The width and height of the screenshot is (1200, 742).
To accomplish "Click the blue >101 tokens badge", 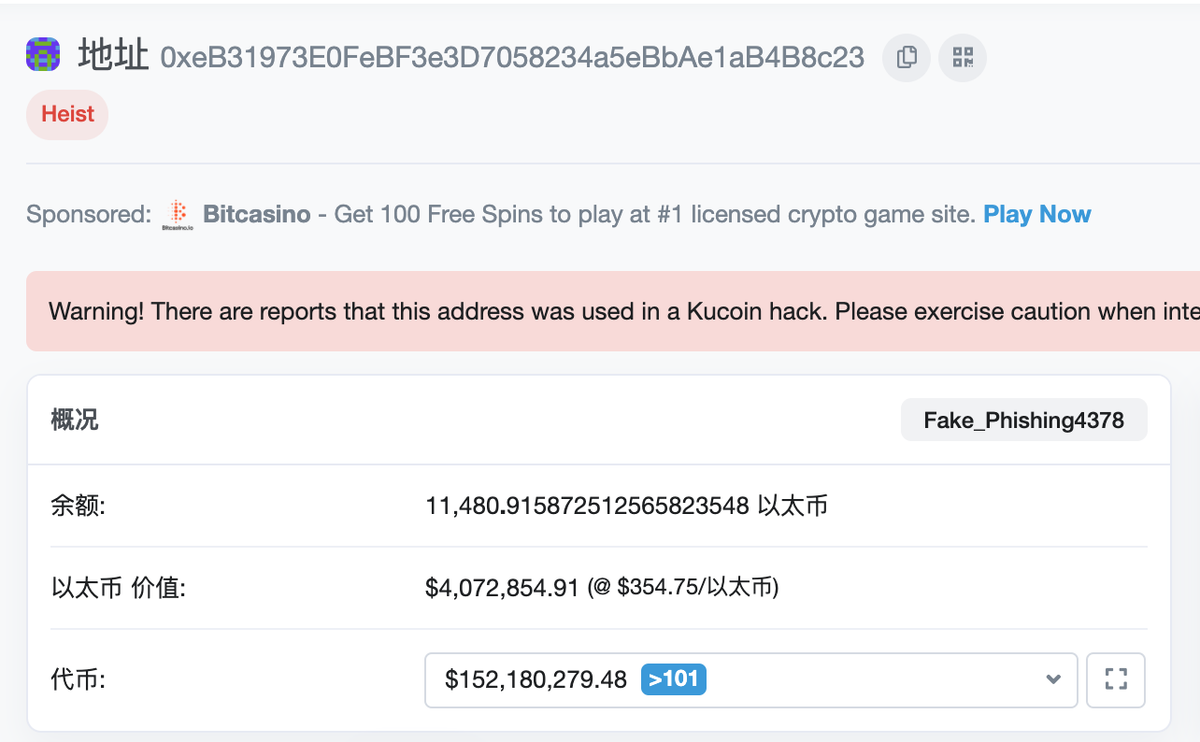I will pyautogui.click(x=673, y=679).
